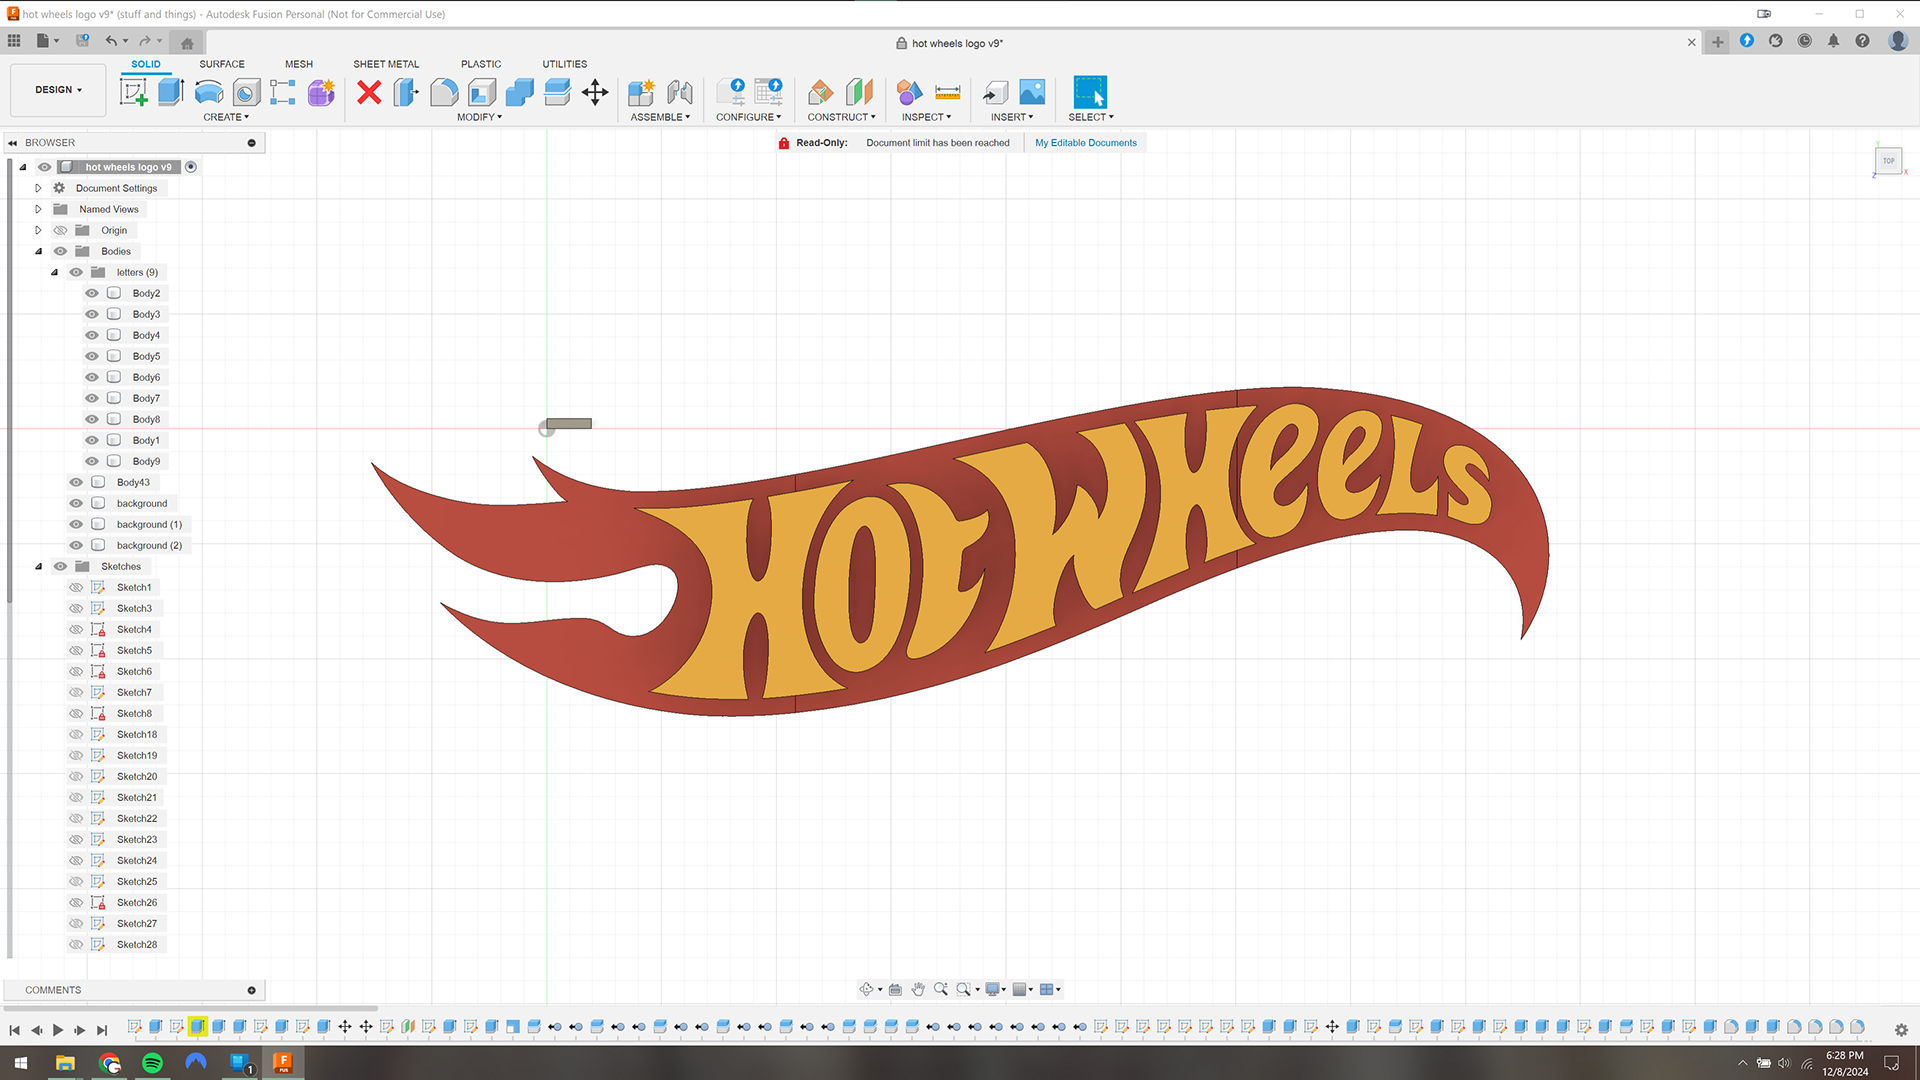Screen dimensions: 1920x1080
Task: Collapse the letters (9) group
Action: coord(54,272)
